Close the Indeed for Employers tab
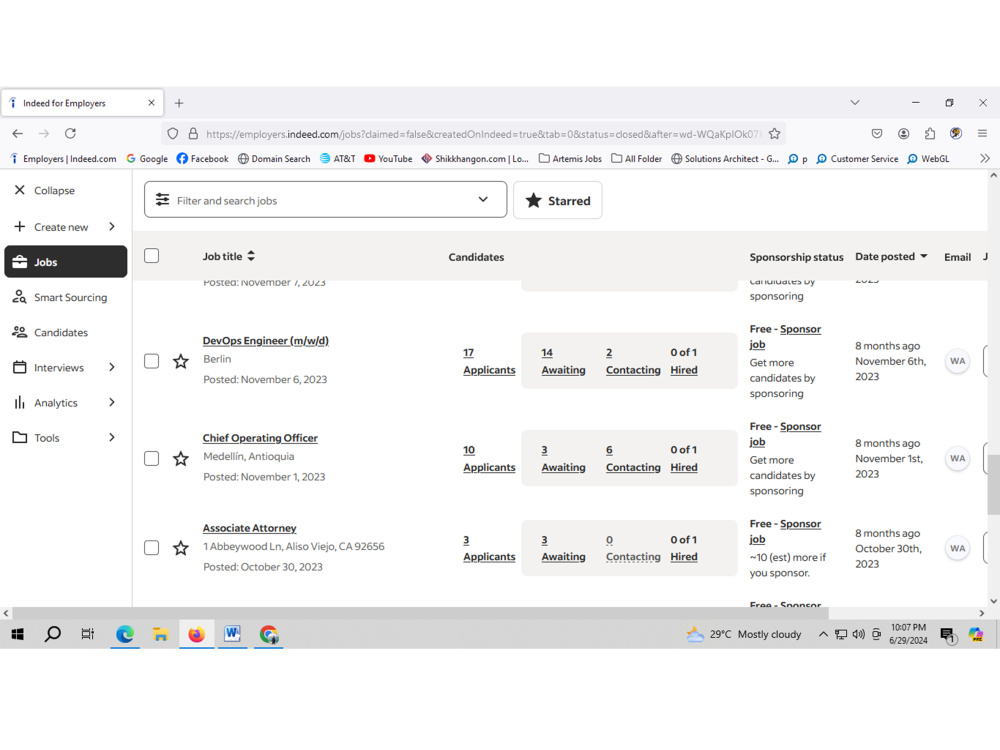The height and width of the screenshot is (750, 1000). [x=151, y=103]
